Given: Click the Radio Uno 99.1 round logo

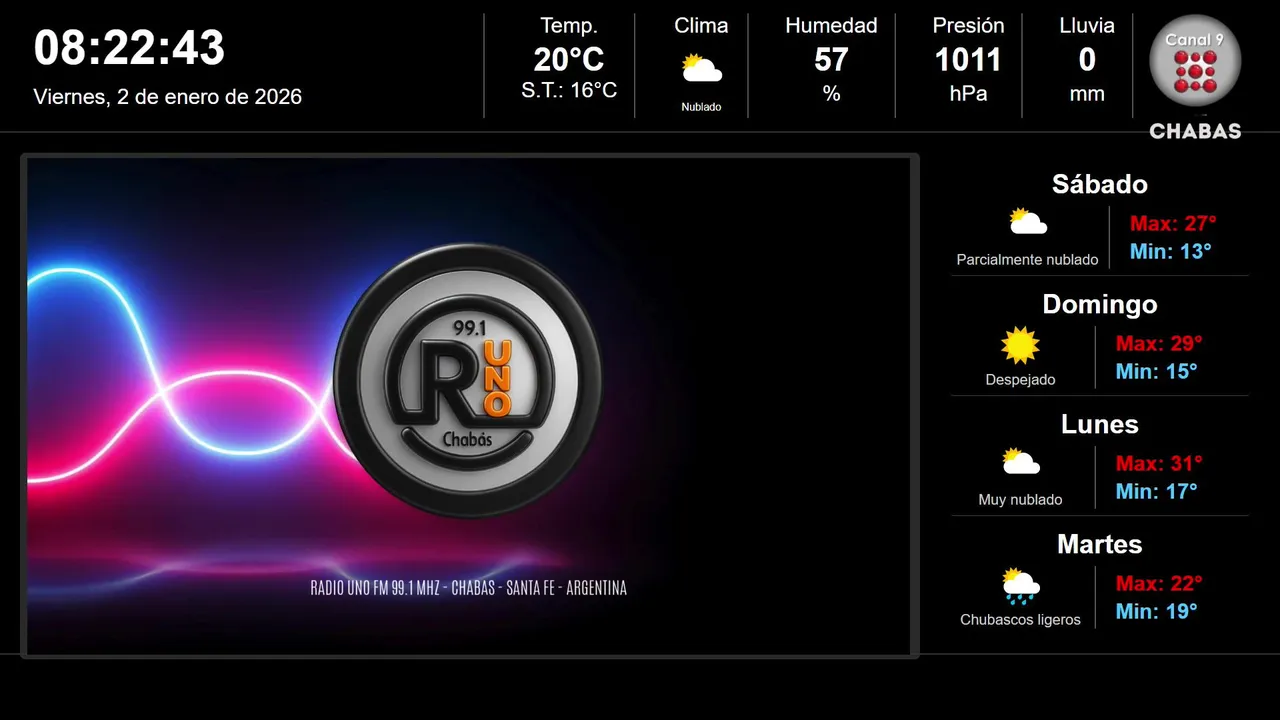Looking at the screenshot, I should tap(468, 381).
